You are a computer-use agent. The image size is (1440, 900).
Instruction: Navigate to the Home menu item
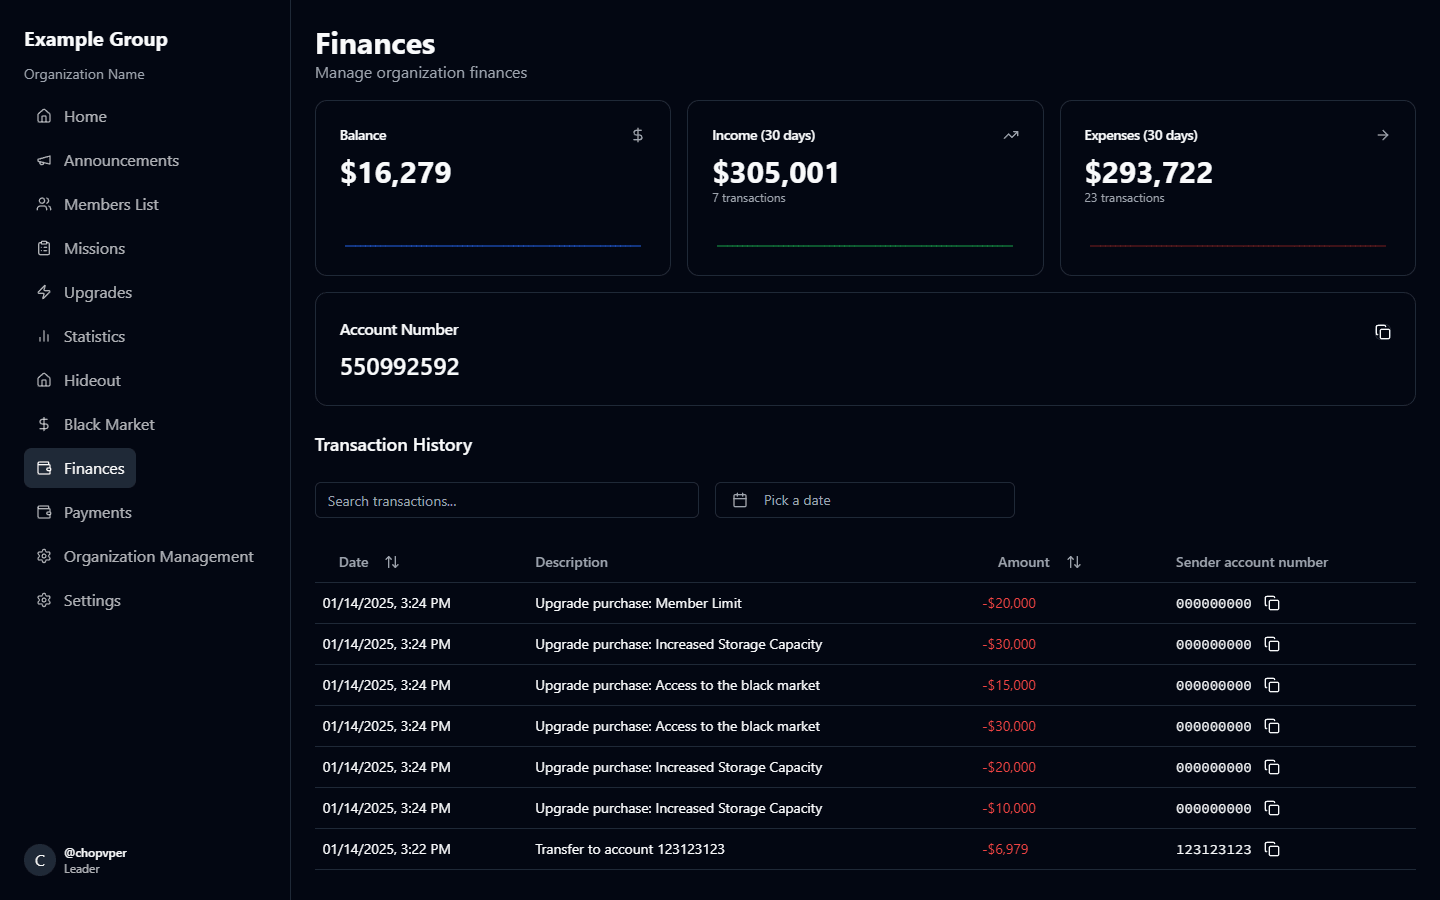[x=85, y=116]
